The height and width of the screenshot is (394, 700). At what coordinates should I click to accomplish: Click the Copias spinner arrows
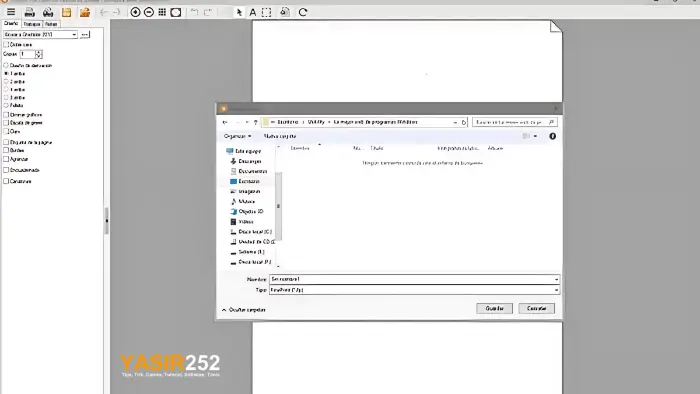39,54
